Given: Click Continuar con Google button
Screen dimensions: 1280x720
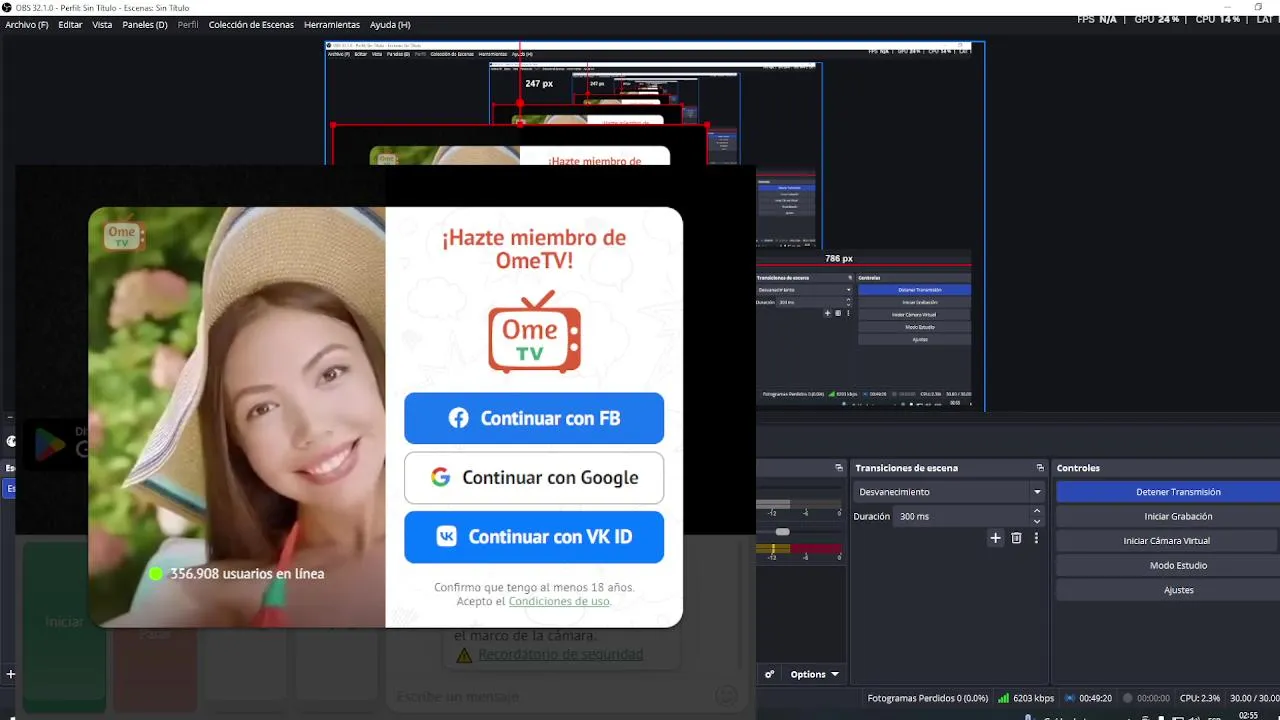Looking at the screenshot, I should click(x=534, y=477).
